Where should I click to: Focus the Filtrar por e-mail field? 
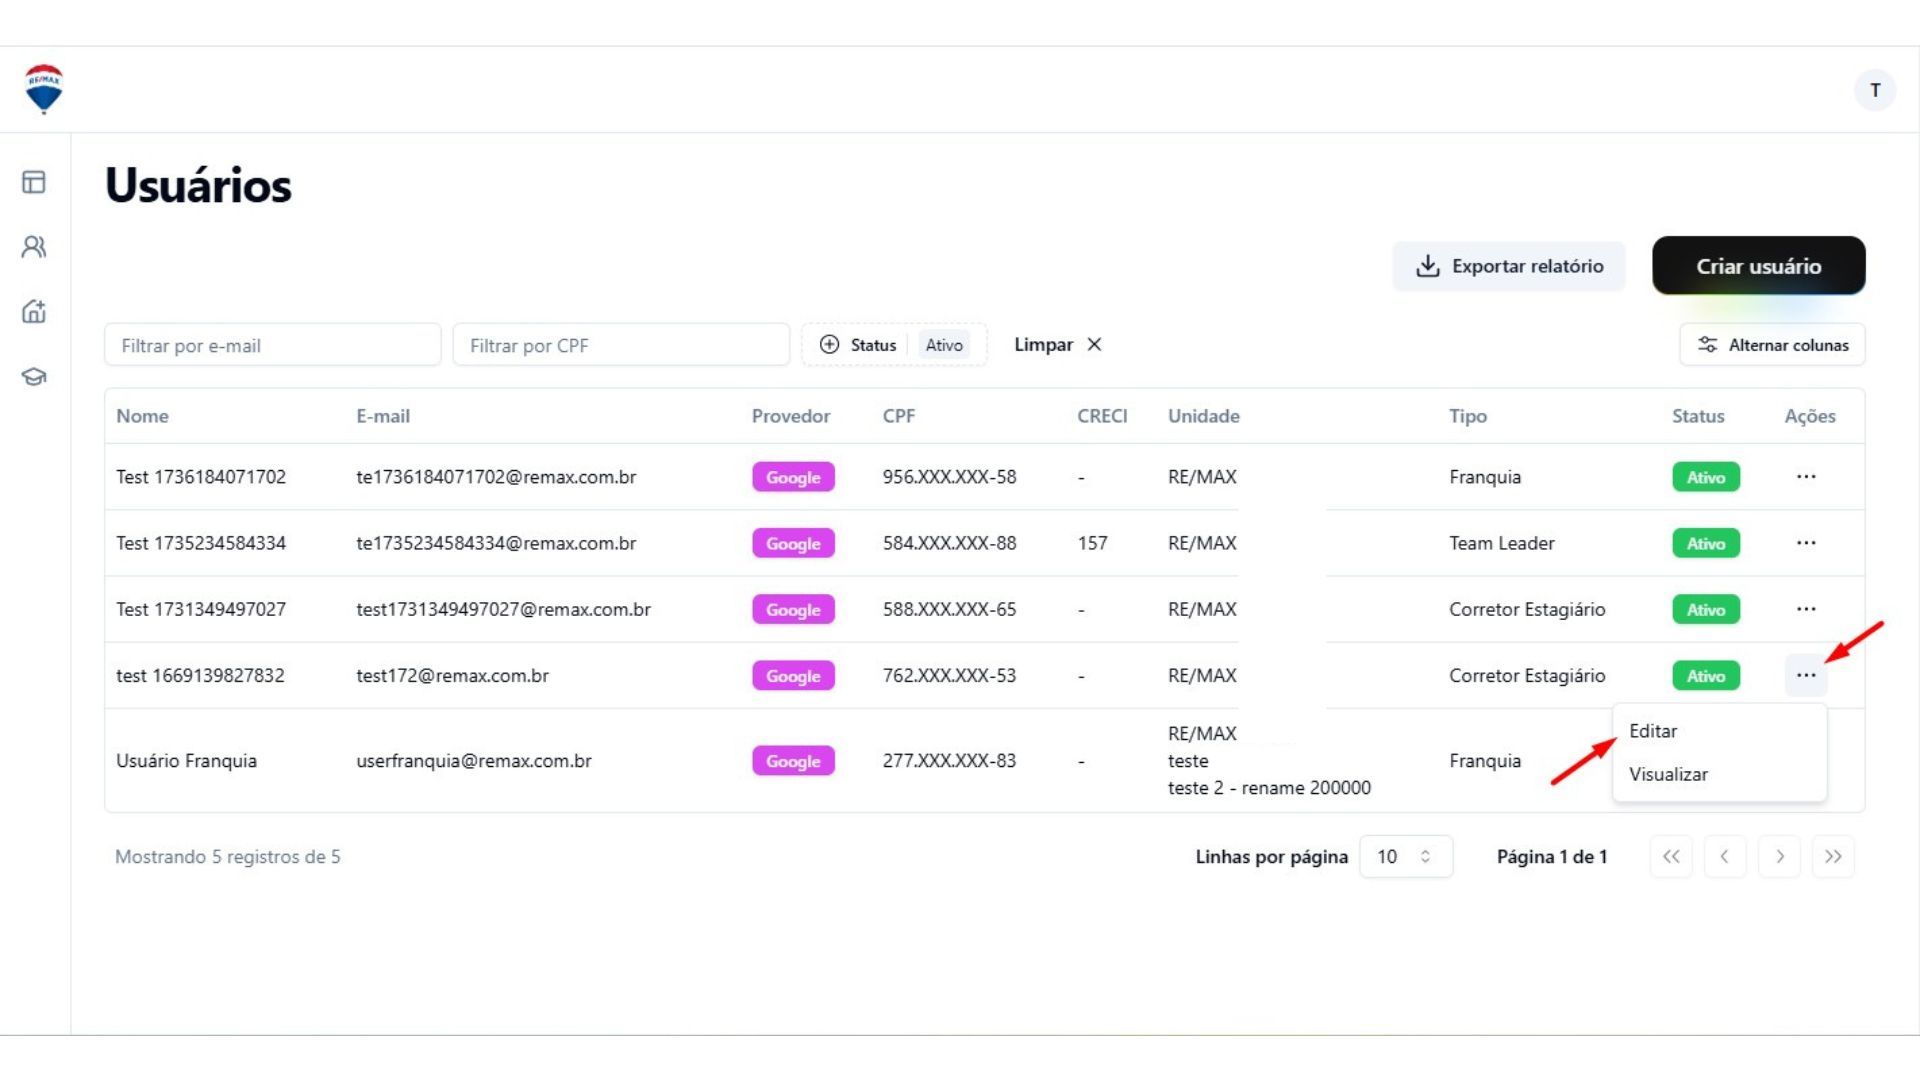pos(272,345)
